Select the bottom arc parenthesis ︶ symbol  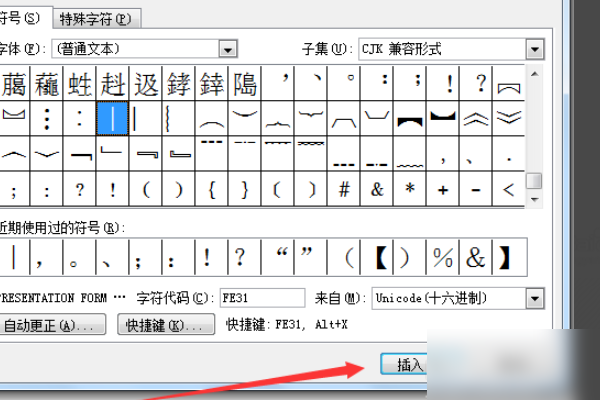point(245,118)
